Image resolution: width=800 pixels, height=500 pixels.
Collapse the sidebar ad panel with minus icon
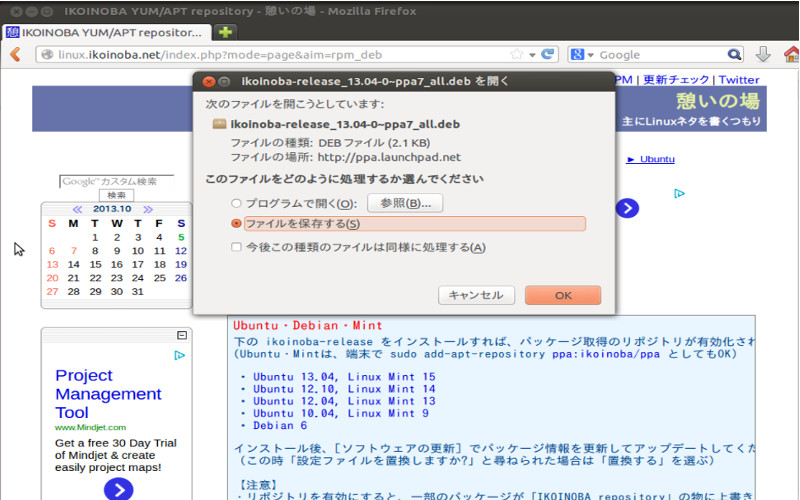[182, 335]
